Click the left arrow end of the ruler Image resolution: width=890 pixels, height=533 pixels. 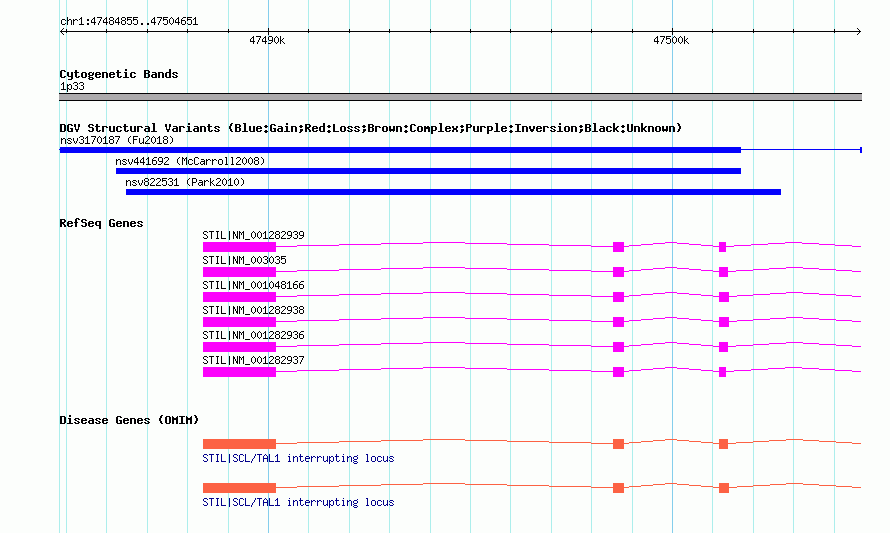coord(62,32)
